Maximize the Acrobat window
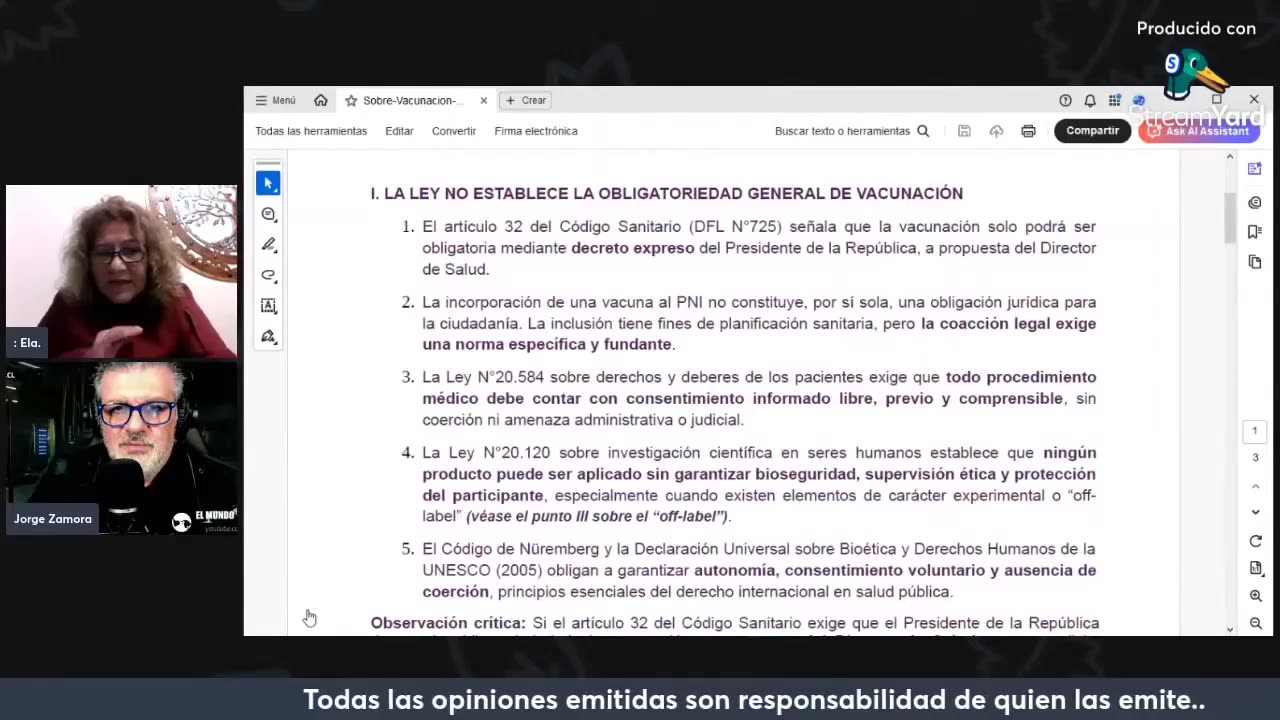Viewport: 1280px width, 720px height. (1217, 100)
